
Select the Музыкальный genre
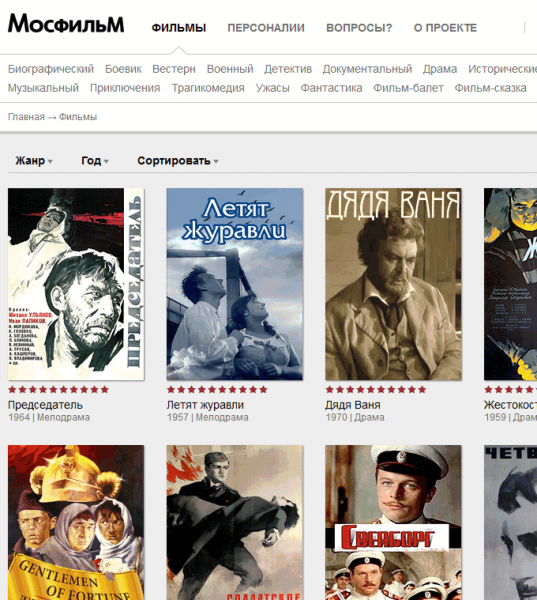pyautogui.click(x=43, y=88)
